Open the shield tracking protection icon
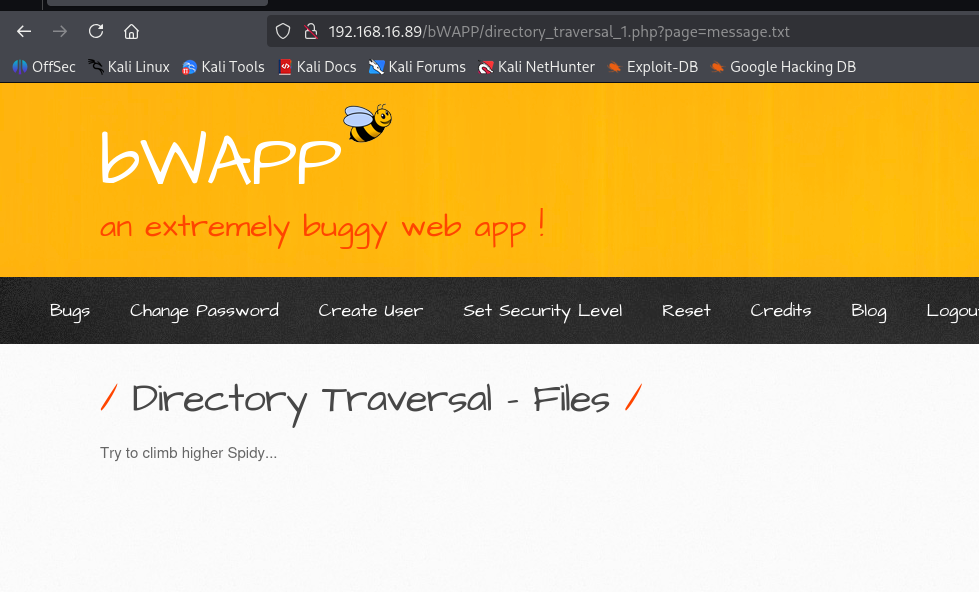Image resolution: width=979 pixels, height=592 pixels. [x=283, y=31]
